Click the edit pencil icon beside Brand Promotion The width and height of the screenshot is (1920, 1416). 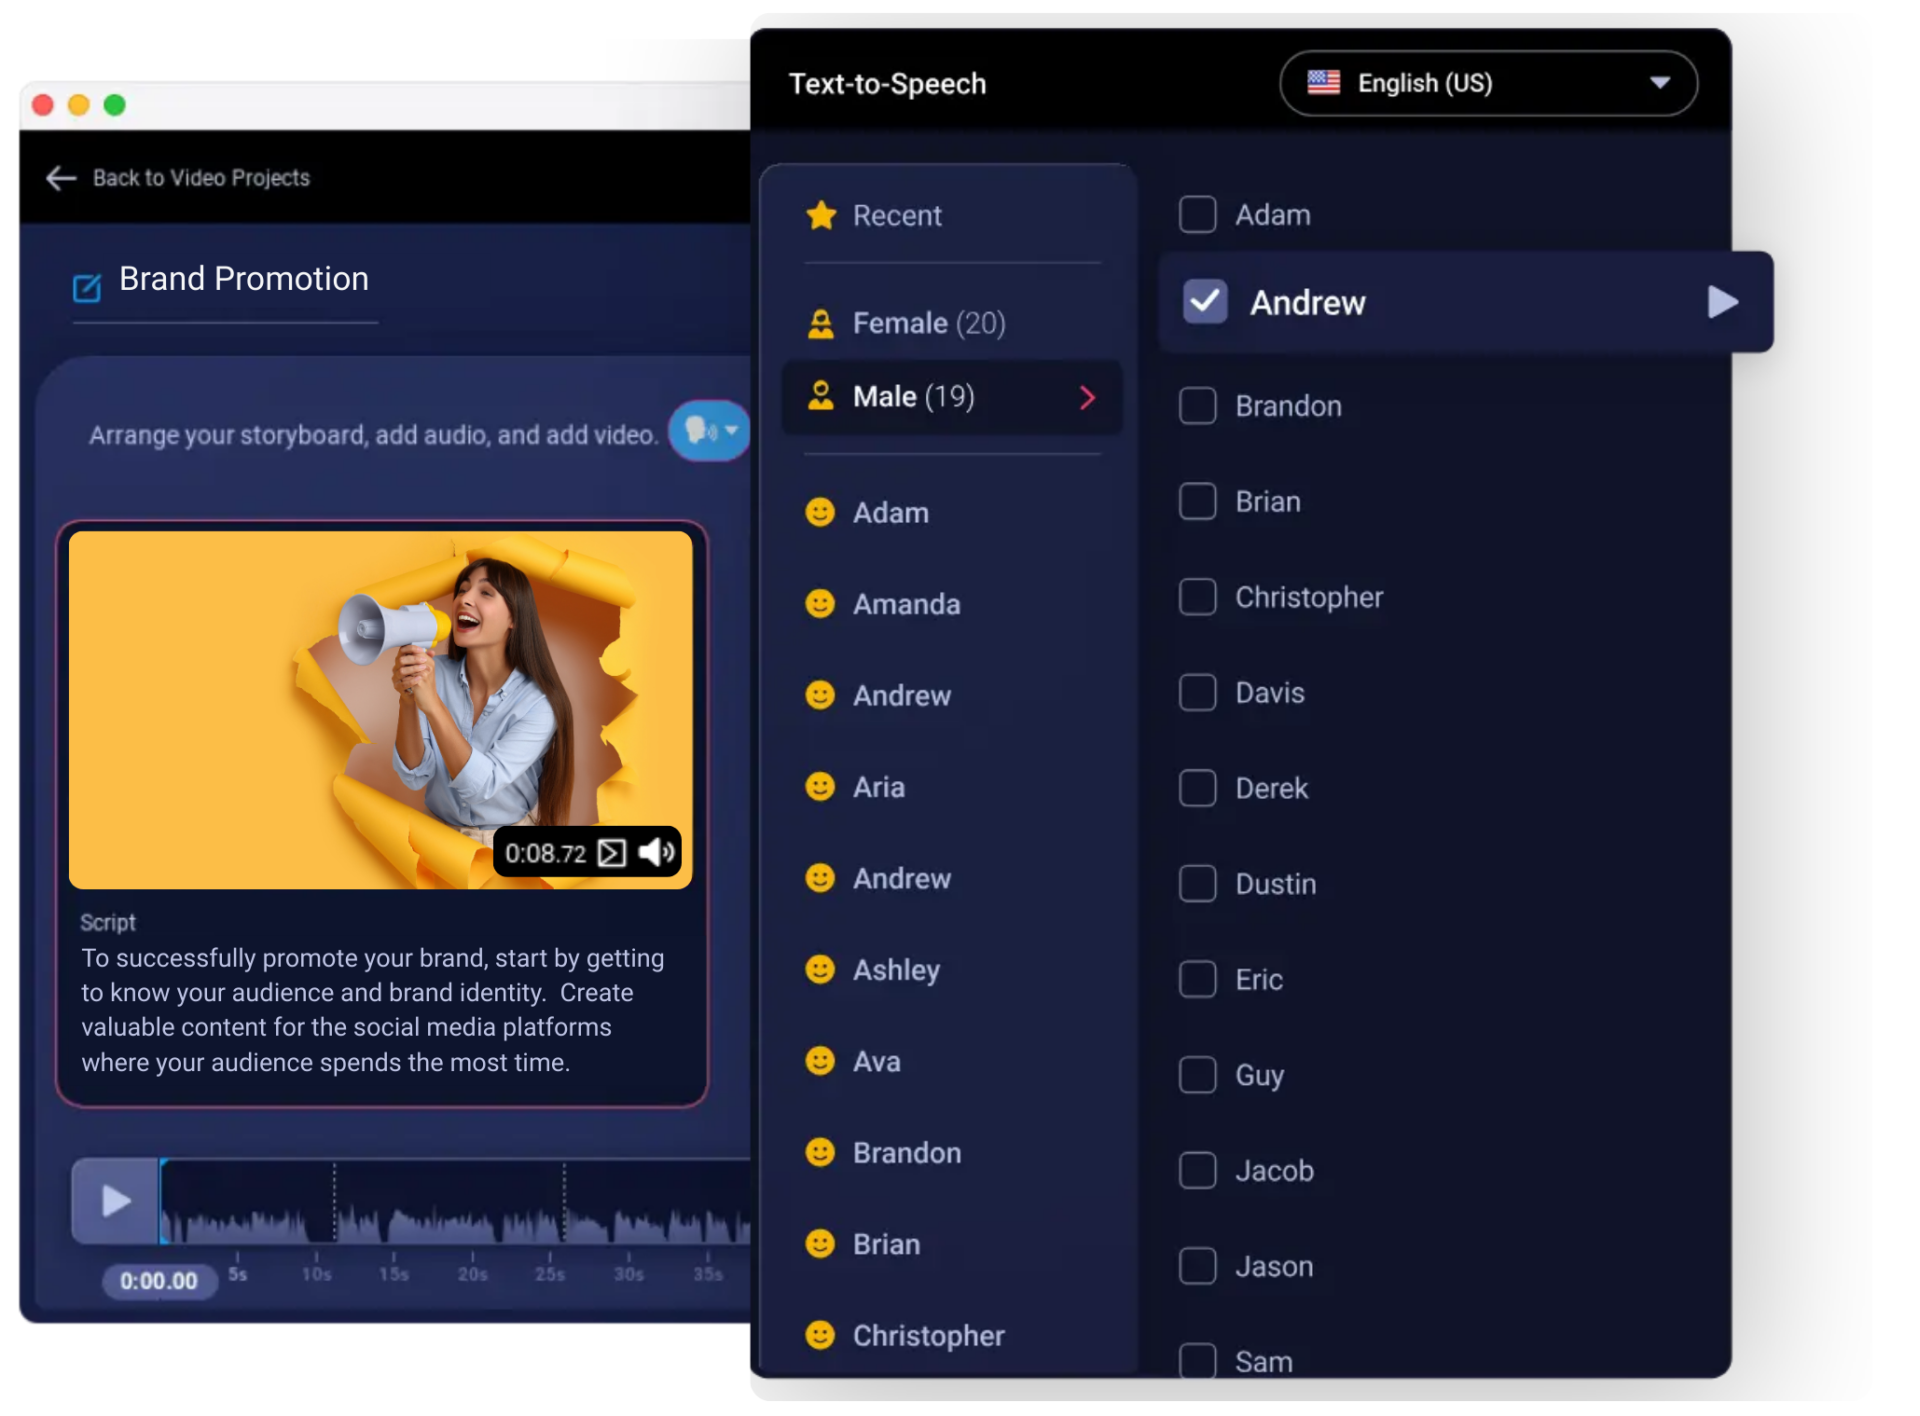[x=87, y=288]
